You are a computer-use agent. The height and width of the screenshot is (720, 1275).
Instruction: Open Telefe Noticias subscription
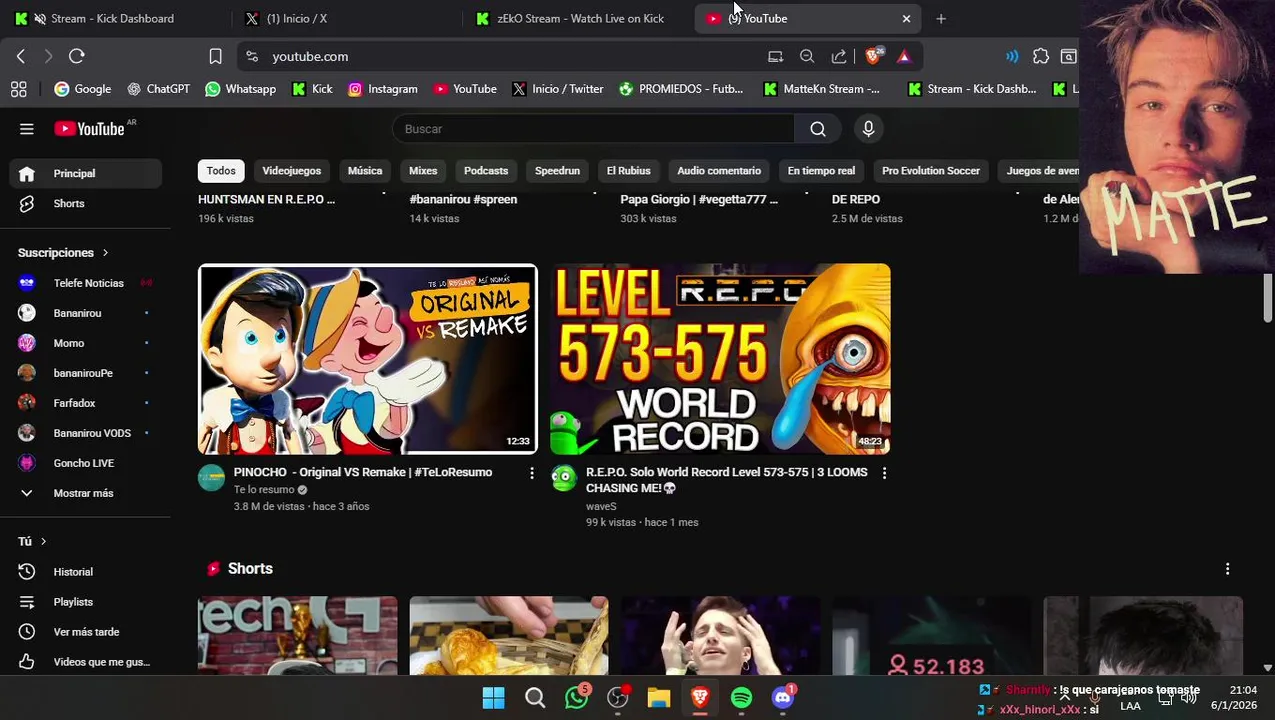86,283
